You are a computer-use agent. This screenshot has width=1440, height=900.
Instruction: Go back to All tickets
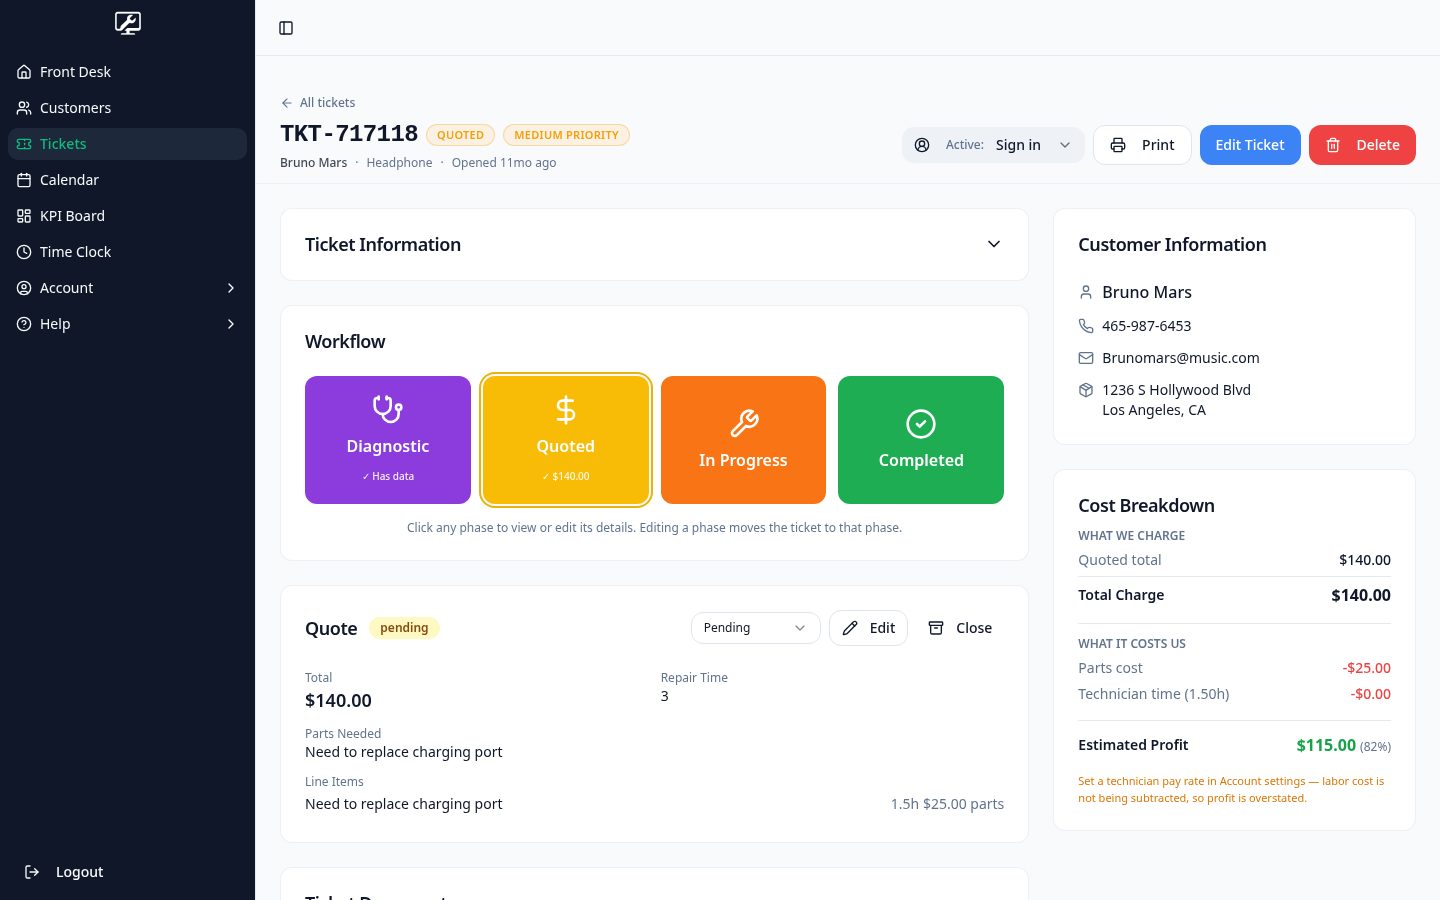tap(318, 103)
